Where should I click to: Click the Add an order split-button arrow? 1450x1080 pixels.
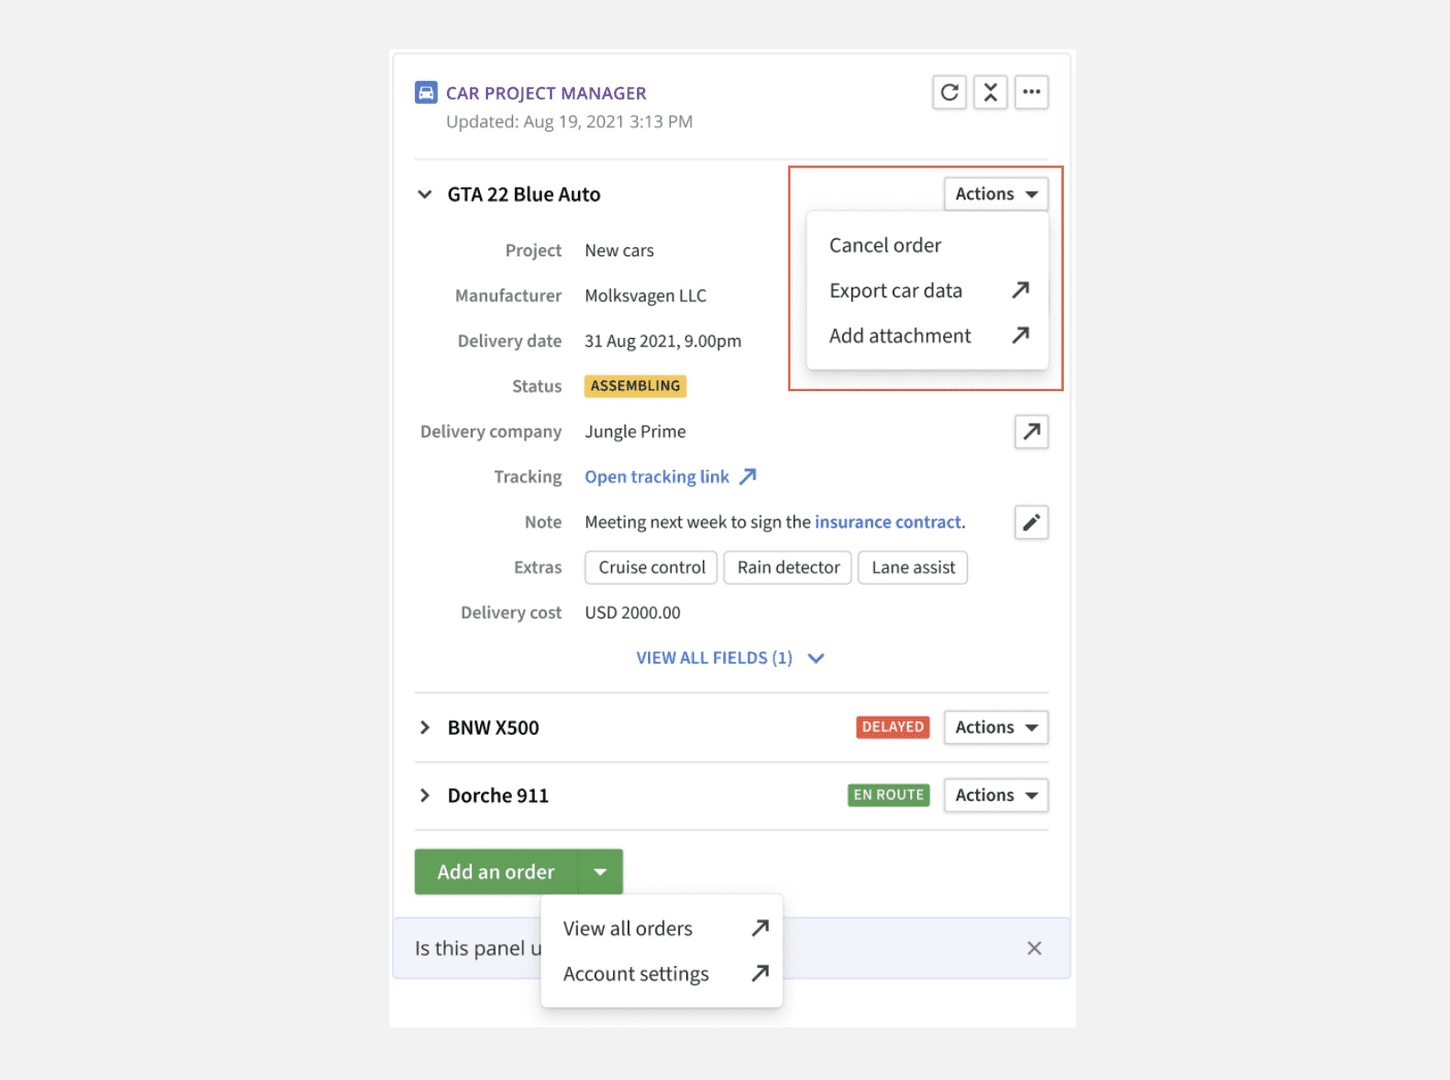pos(600,872)
